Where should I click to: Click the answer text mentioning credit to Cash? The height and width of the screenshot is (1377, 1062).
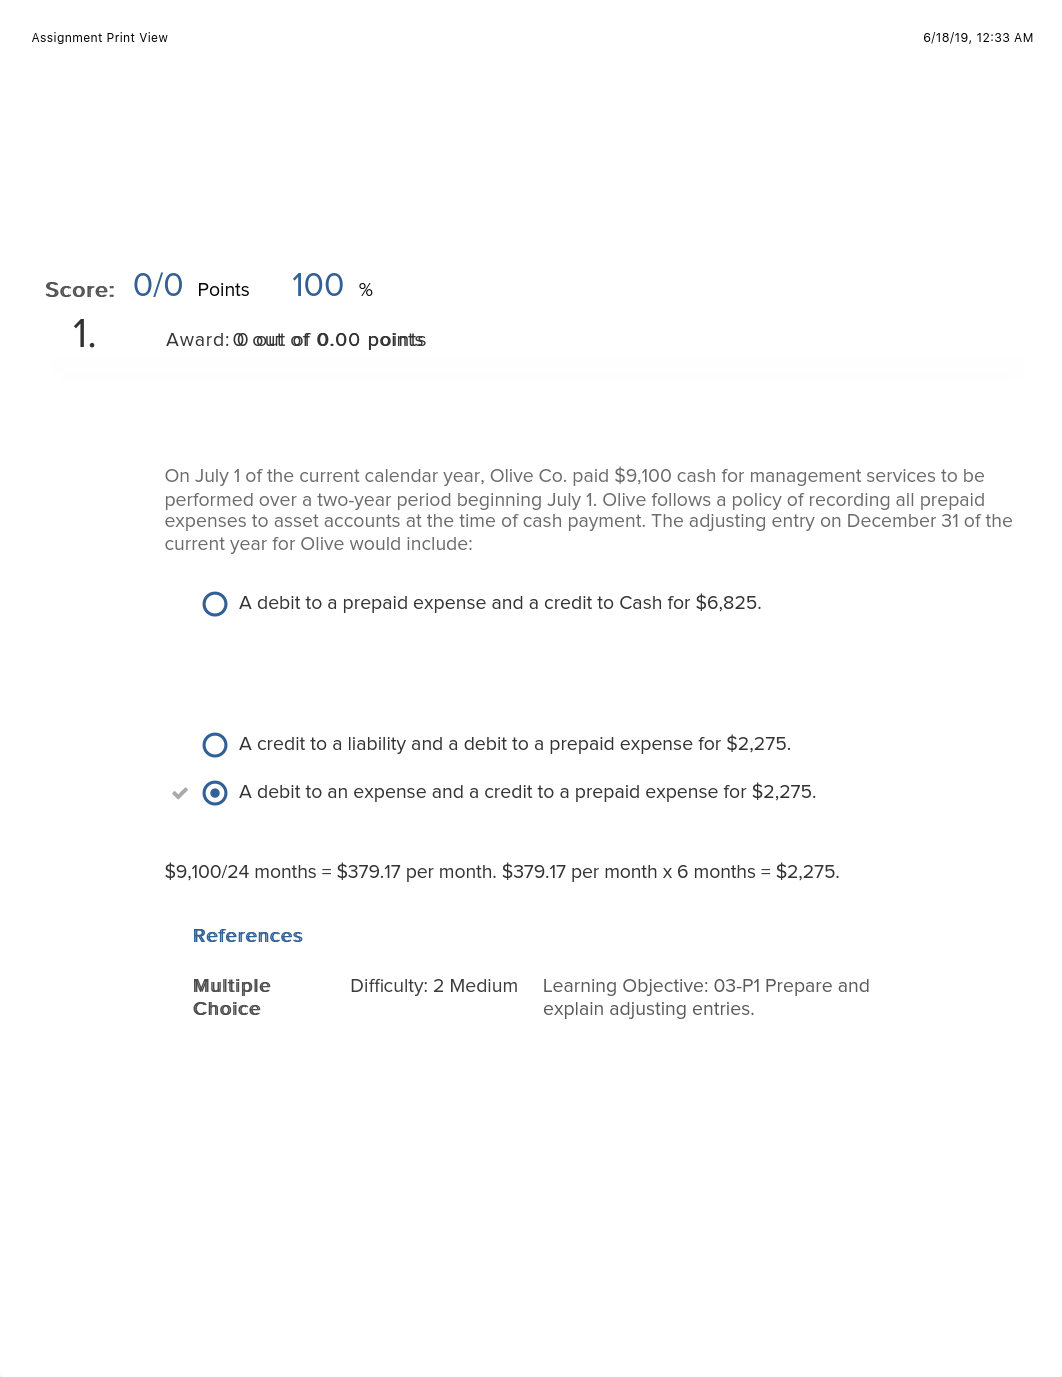[x=500, y=603]
